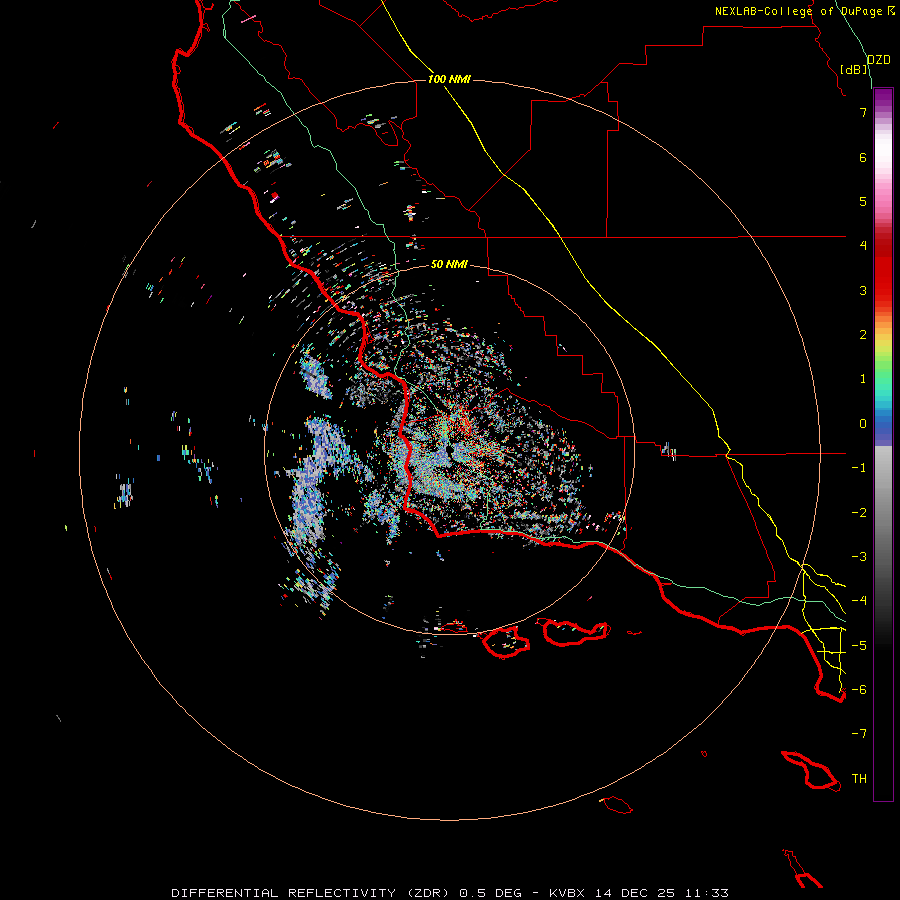Click the 100 NMI range ring label
Viewport: 900px width, 900px height.
click(x=449, y=79)
